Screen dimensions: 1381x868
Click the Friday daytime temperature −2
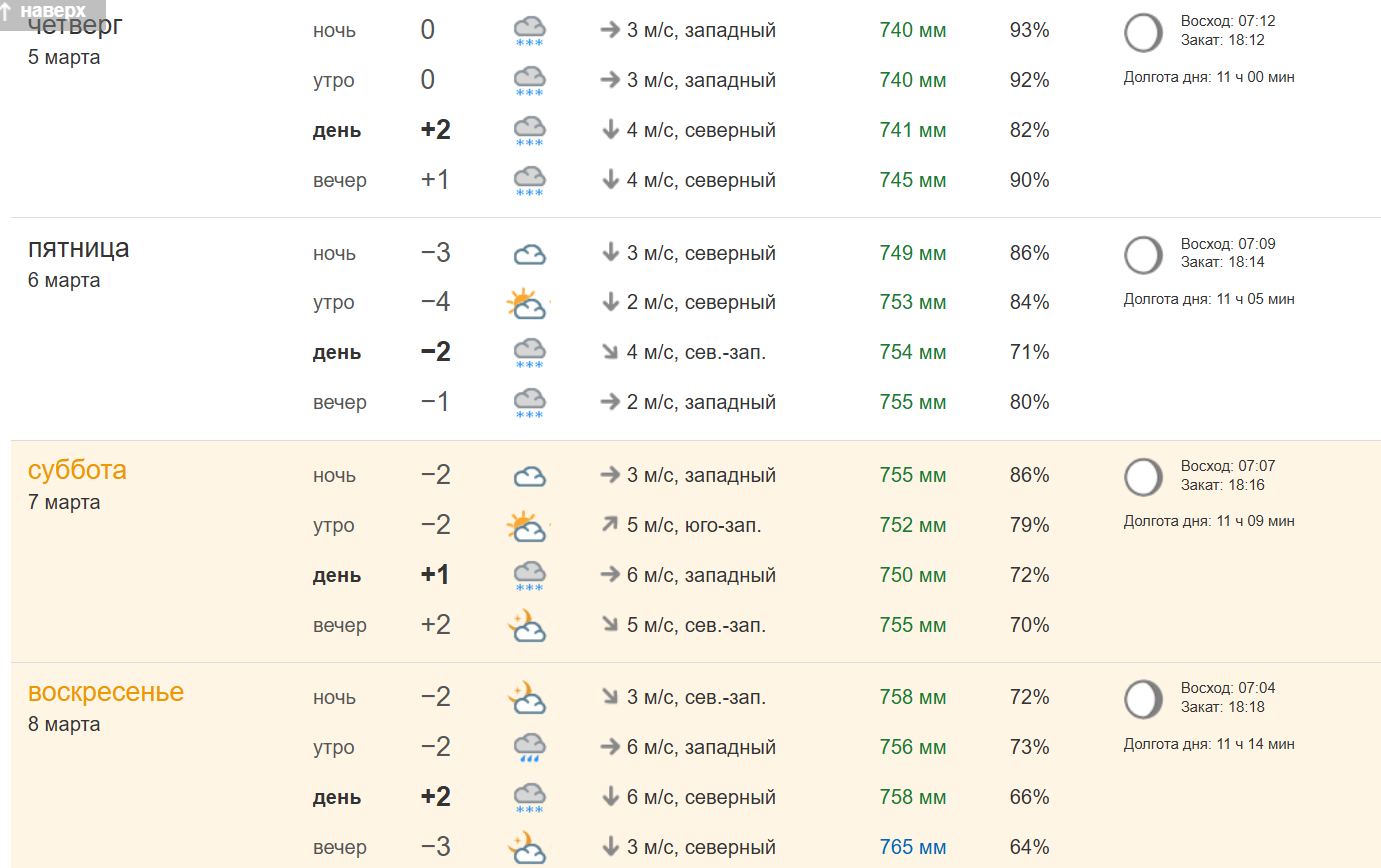coord(435,352)
